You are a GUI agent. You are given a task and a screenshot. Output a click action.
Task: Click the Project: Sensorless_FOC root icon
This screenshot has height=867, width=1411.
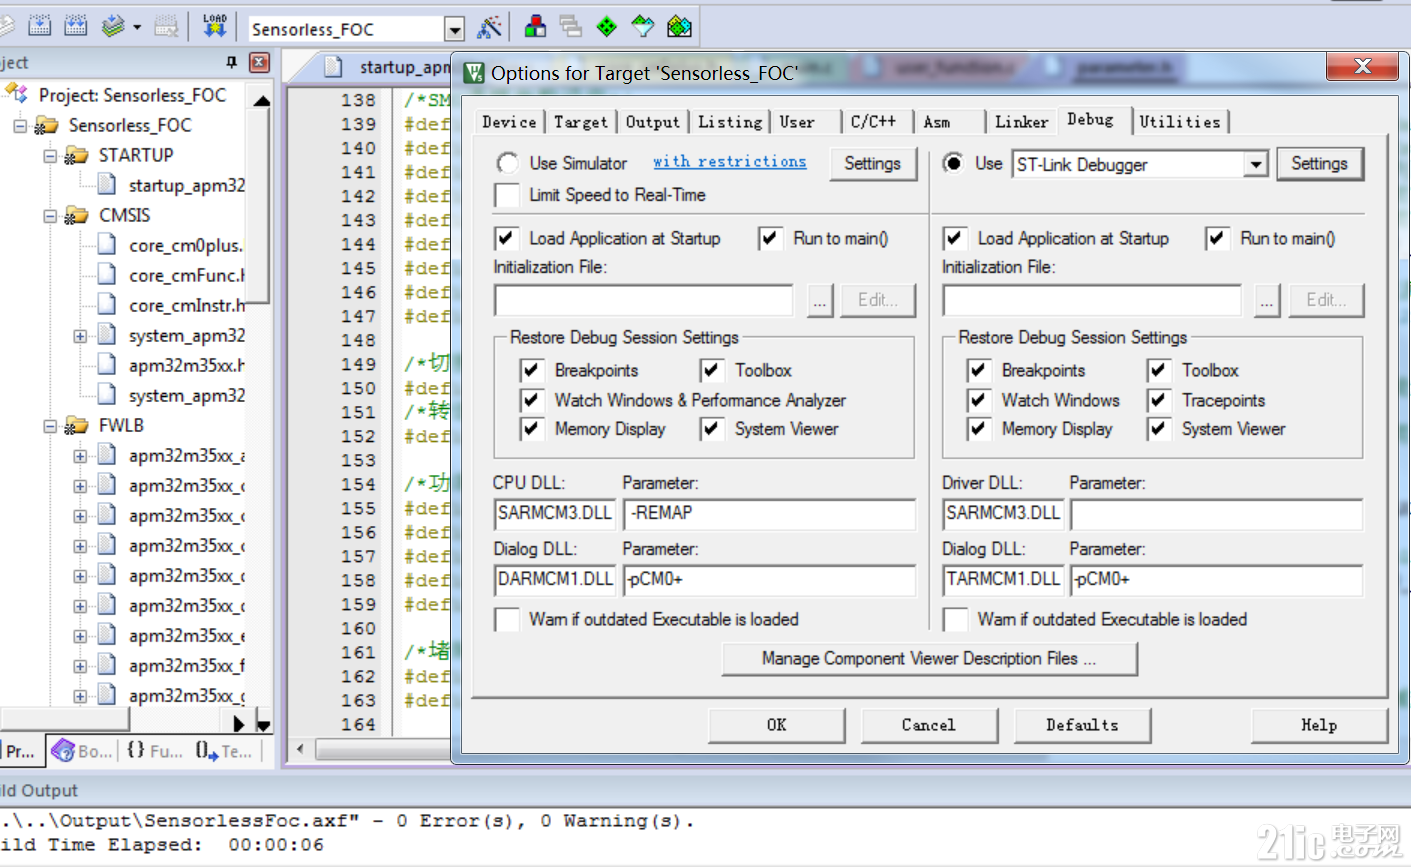coord(16,94)
